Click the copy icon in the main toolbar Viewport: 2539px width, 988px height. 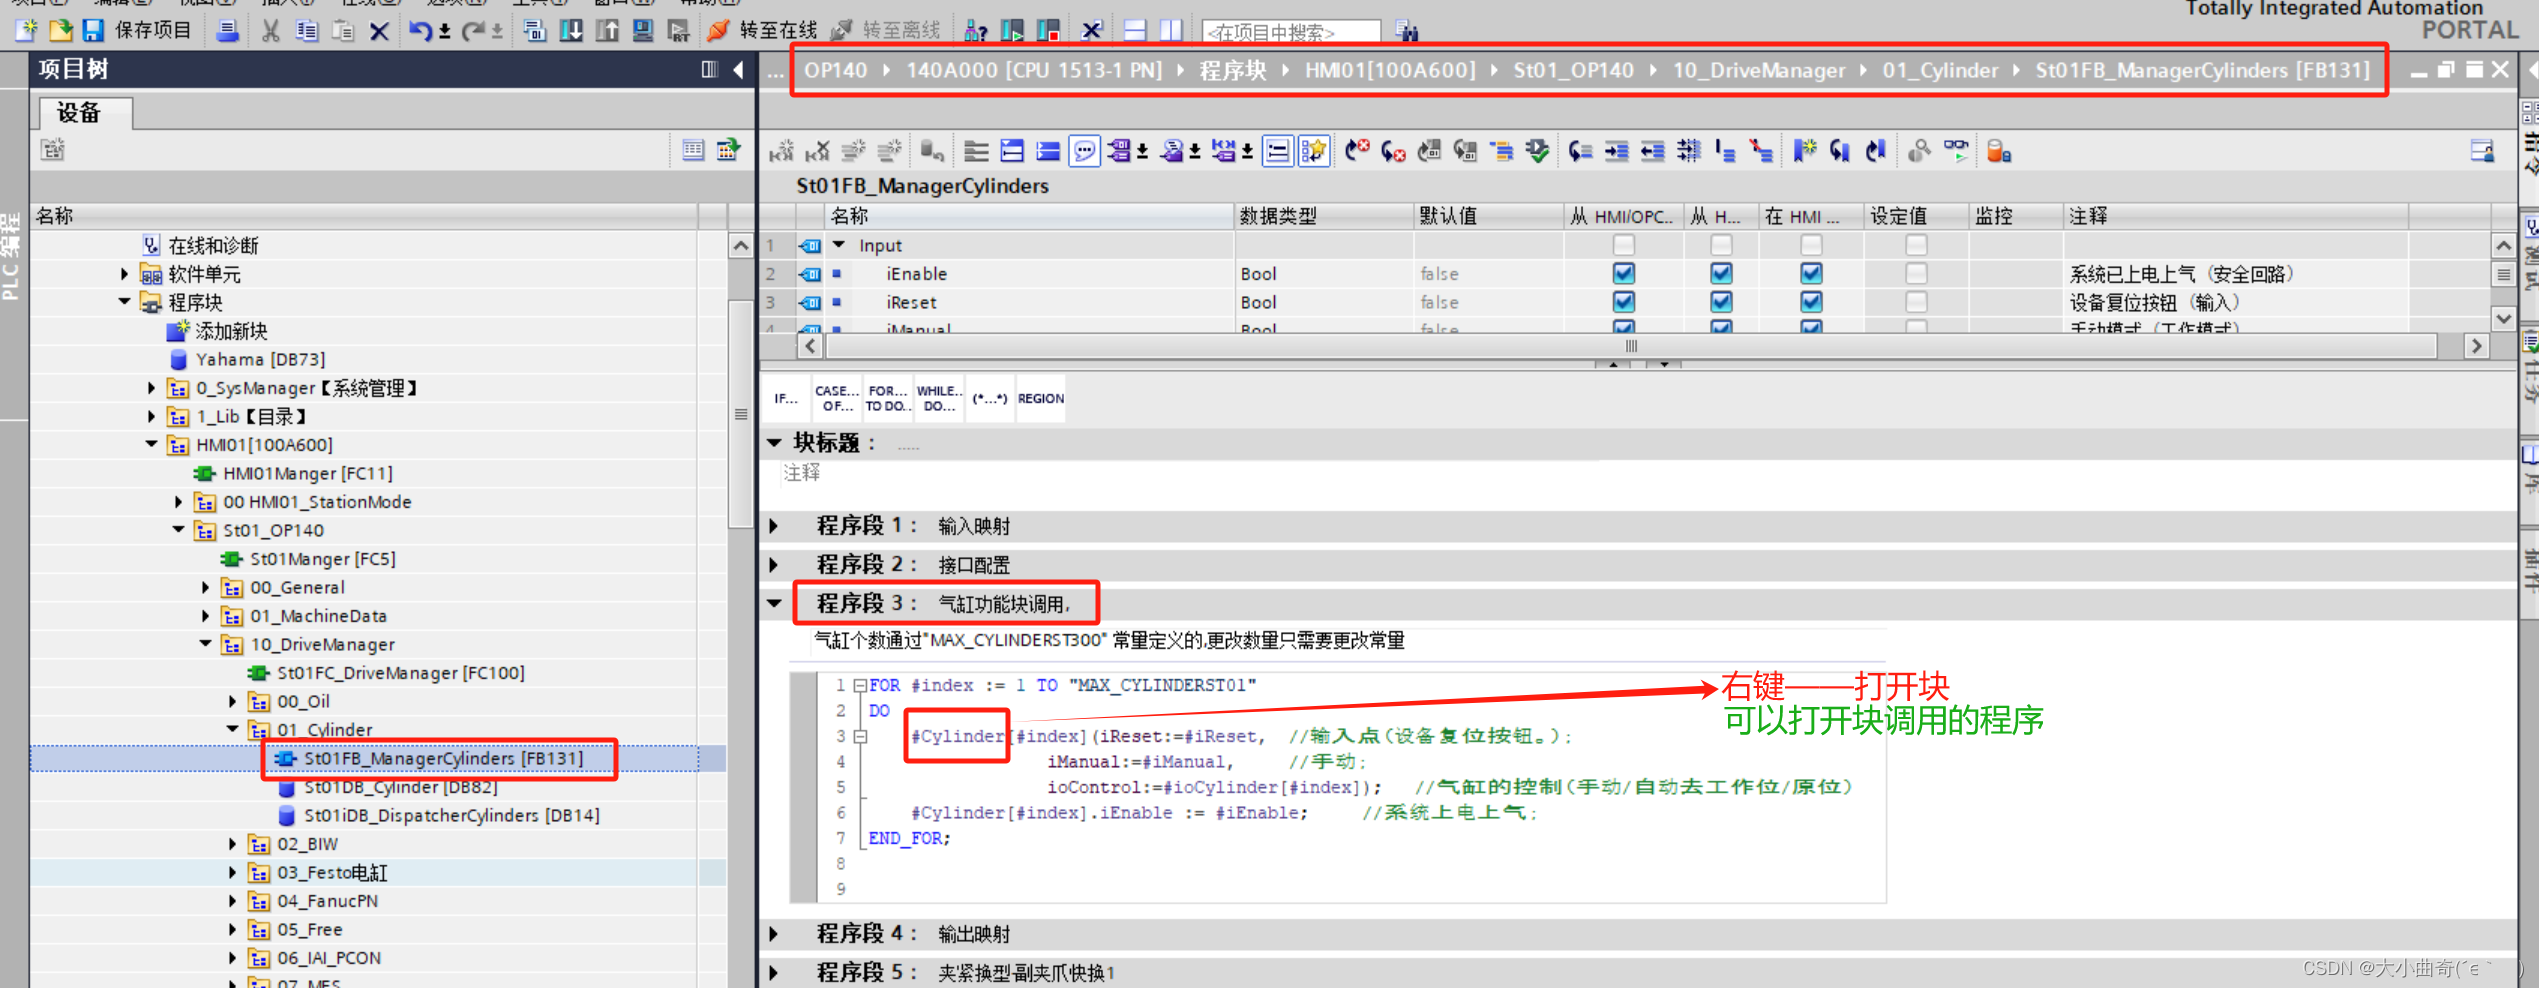[306, 30]
